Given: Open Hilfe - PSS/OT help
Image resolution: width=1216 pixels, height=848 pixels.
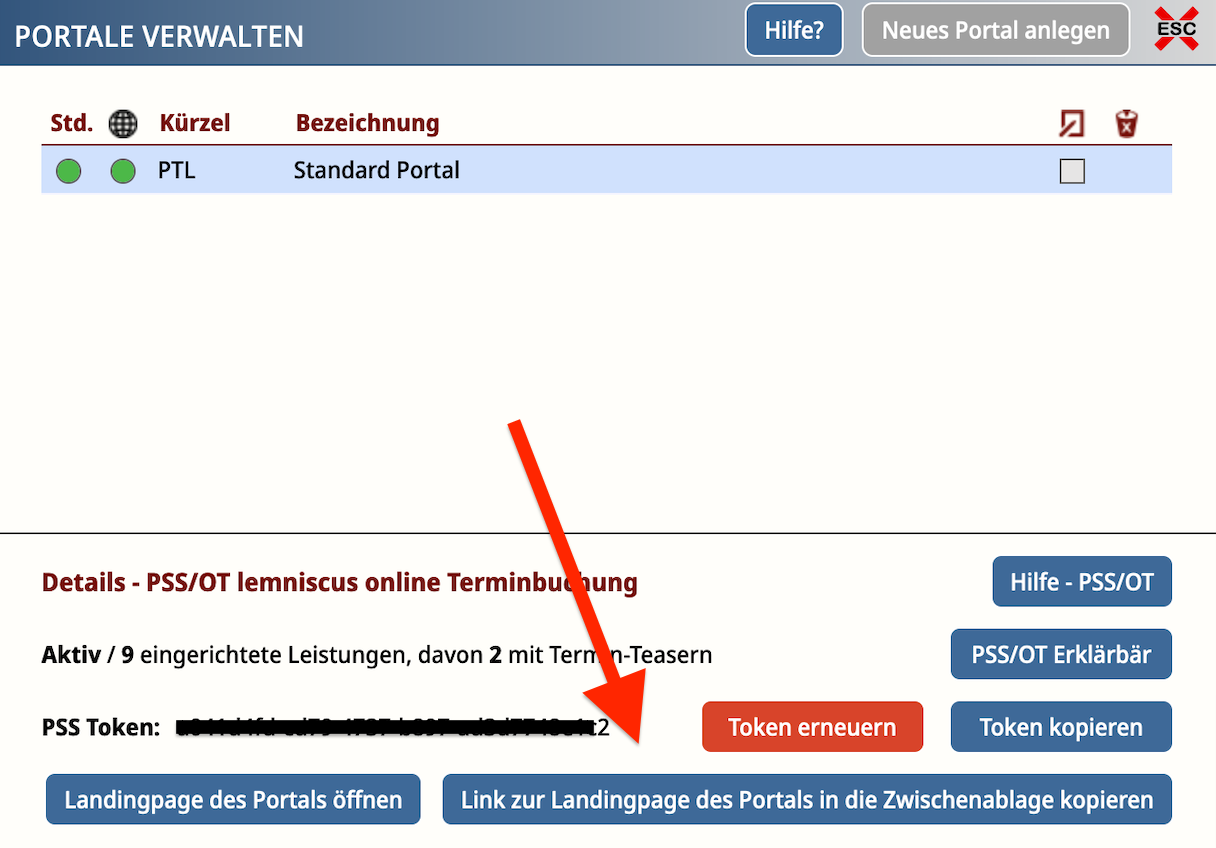Looking at the screenshot, I should [1081, 582].
